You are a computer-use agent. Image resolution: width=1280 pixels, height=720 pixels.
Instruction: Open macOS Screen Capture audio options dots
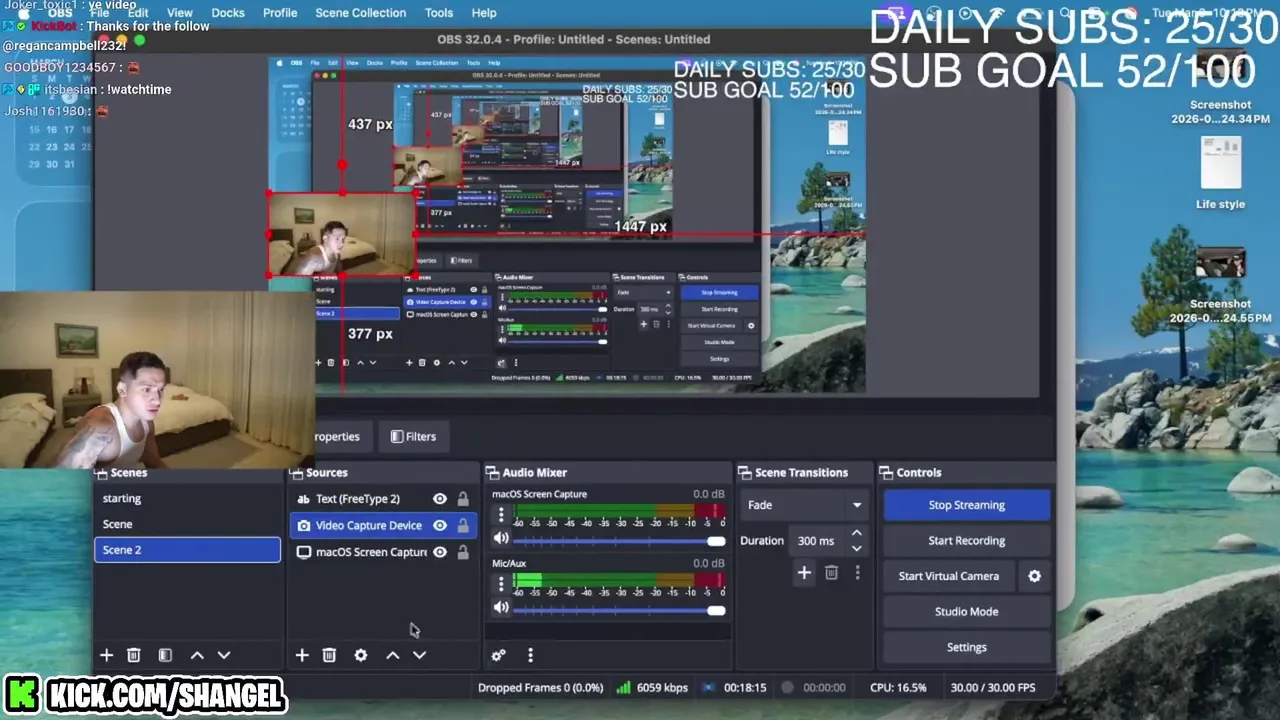[501, 515]
